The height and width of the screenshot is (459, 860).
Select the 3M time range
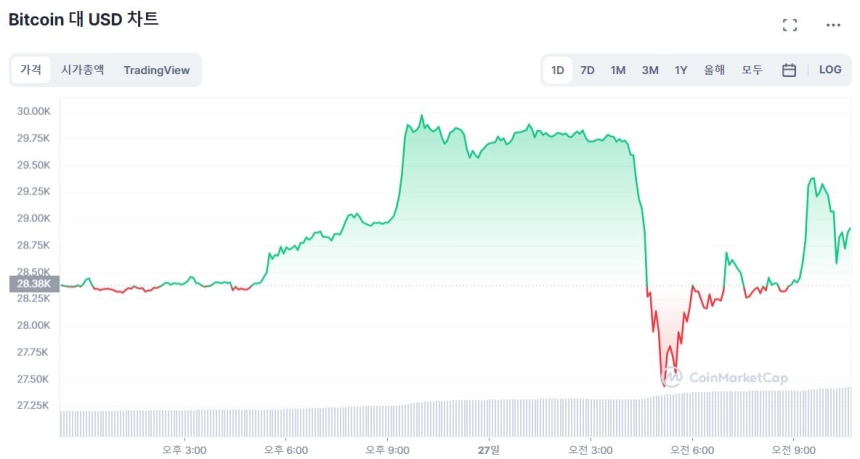point(650,70)
